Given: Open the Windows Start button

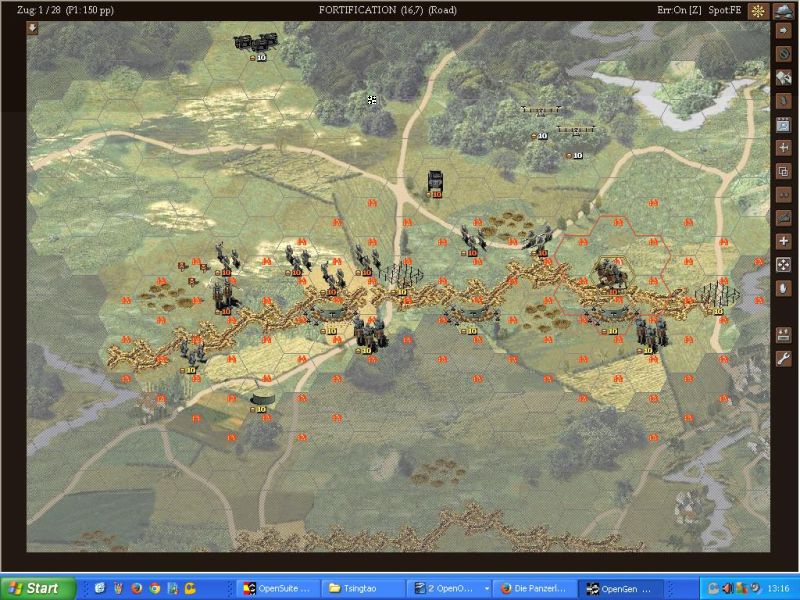Looking at the screenshot, I should click(38, 588).
